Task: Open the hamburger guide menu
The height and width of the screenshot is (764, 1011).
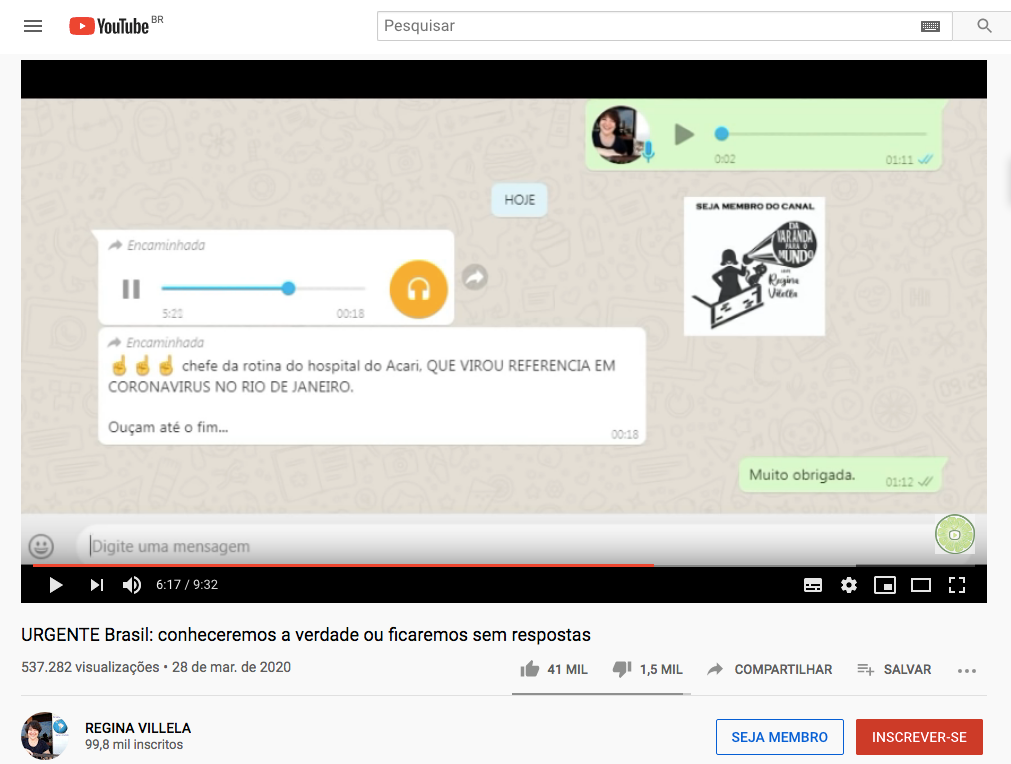Action: click(x=33, y=26)
